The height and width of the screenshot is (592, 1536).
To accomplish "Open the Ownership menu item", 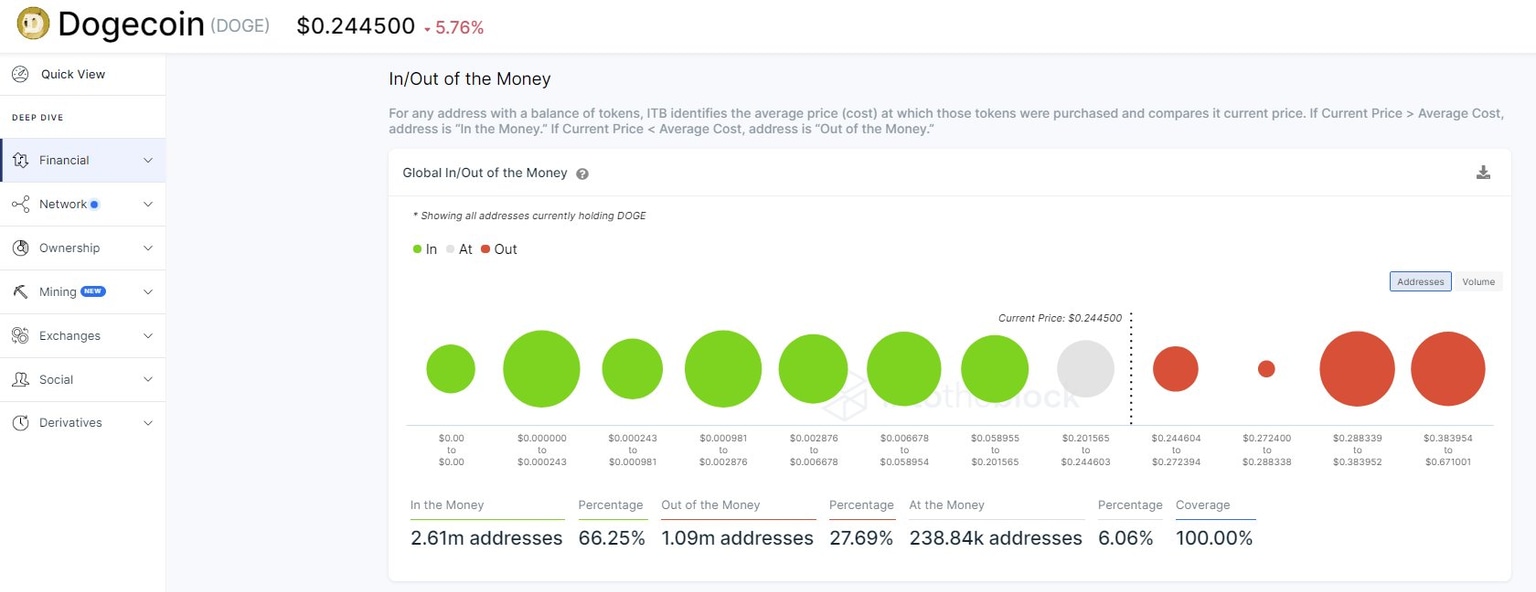I will (70, 248).
